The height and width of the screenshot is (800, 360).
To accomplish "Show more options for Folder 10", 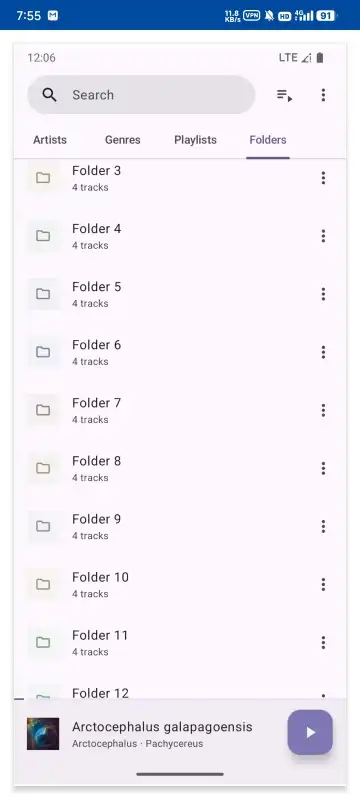I will coord(323,584).
